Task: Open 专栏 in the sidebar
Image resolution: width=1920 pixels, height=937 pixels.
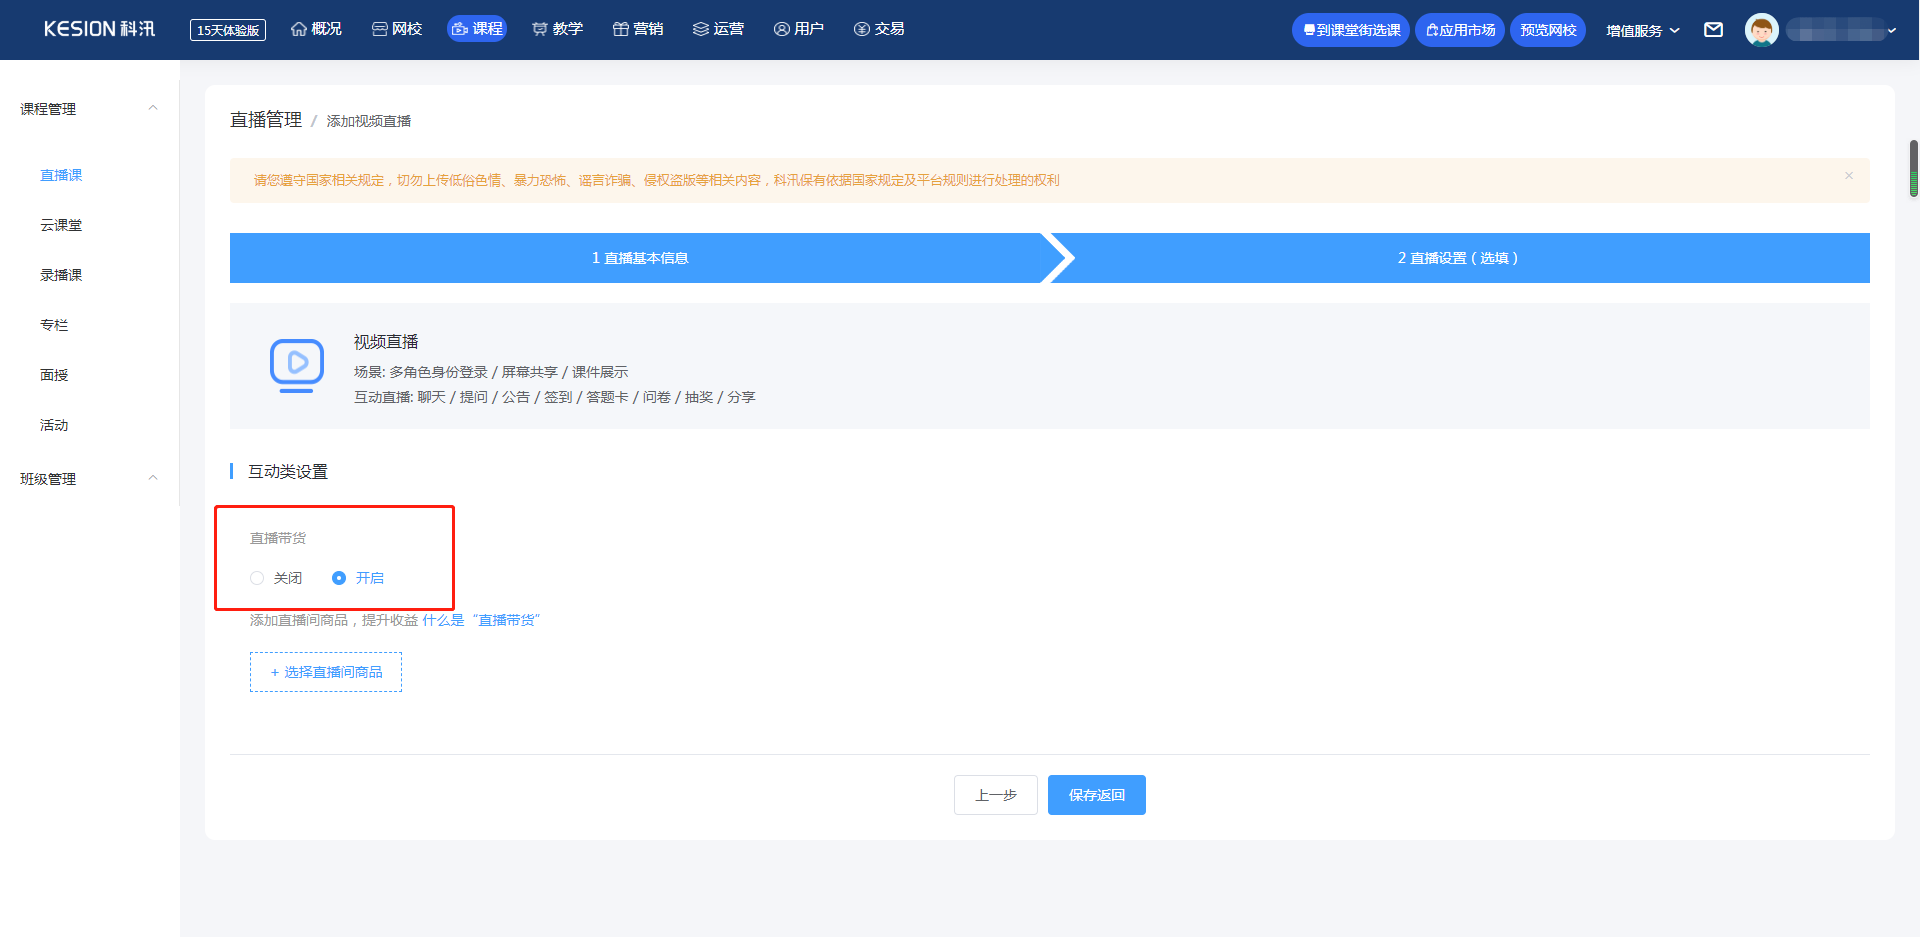Action: point(54,325)
